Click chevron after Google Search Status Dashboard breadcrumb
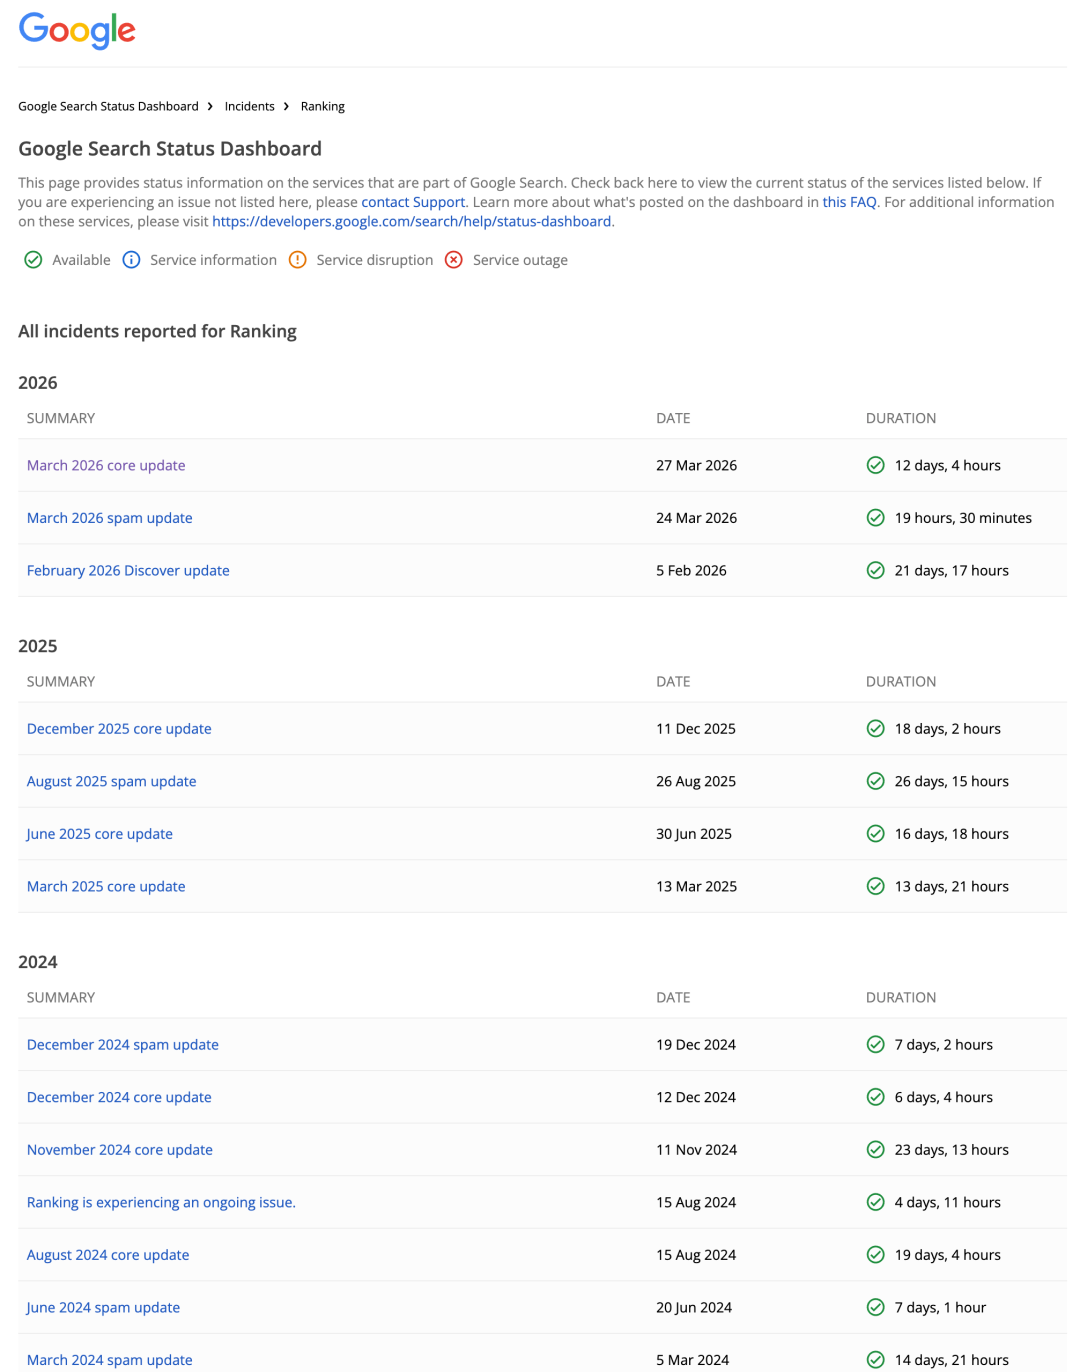 [210, 106]
